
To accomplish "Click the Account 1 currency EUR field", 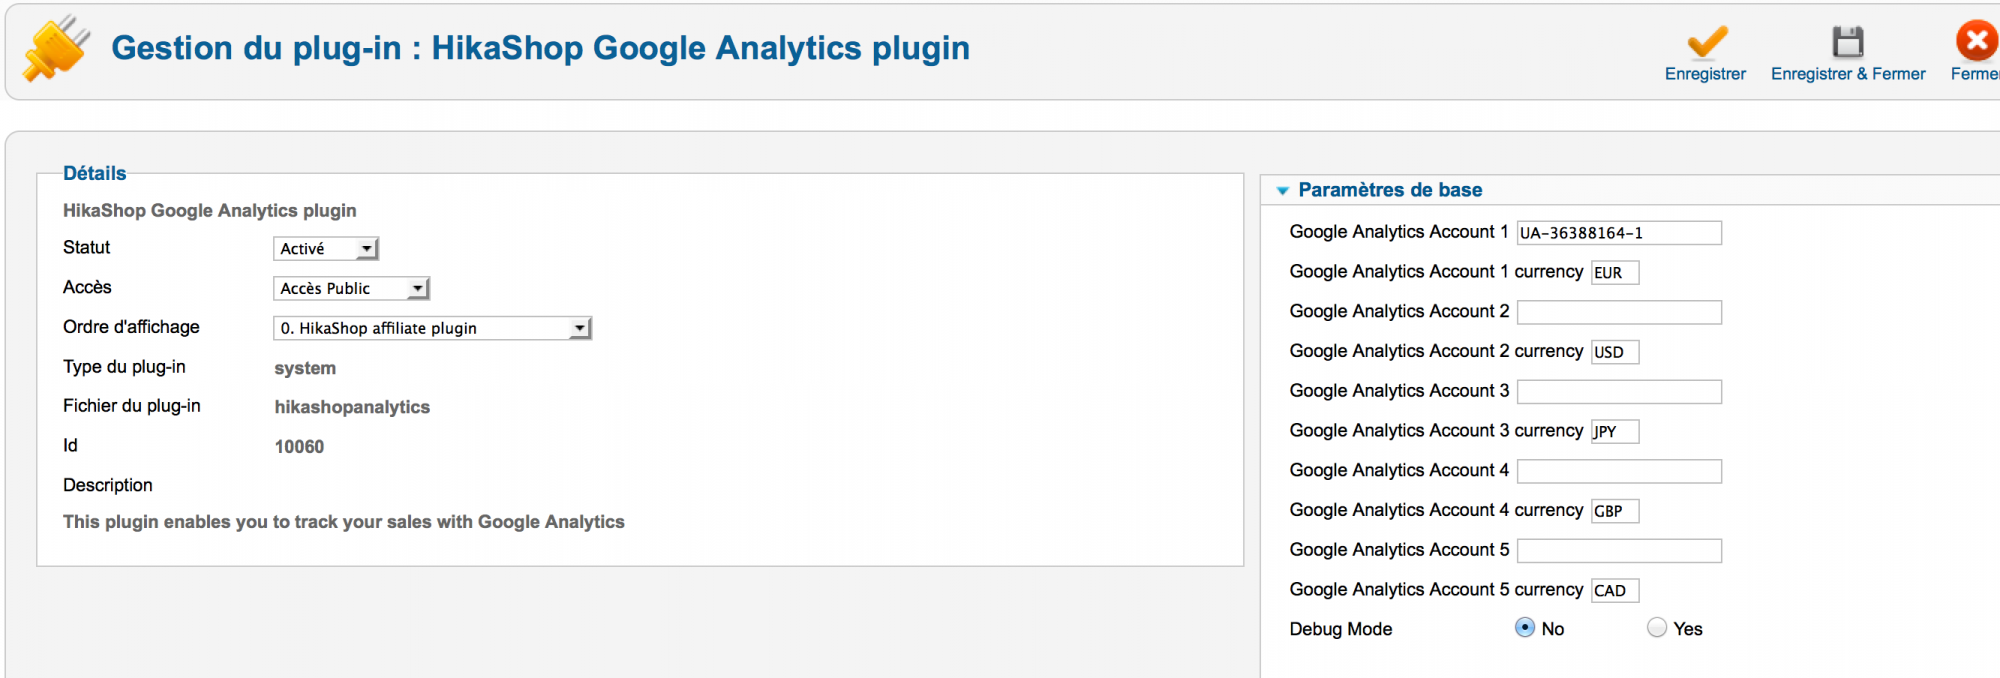I will coord(1615,273).
